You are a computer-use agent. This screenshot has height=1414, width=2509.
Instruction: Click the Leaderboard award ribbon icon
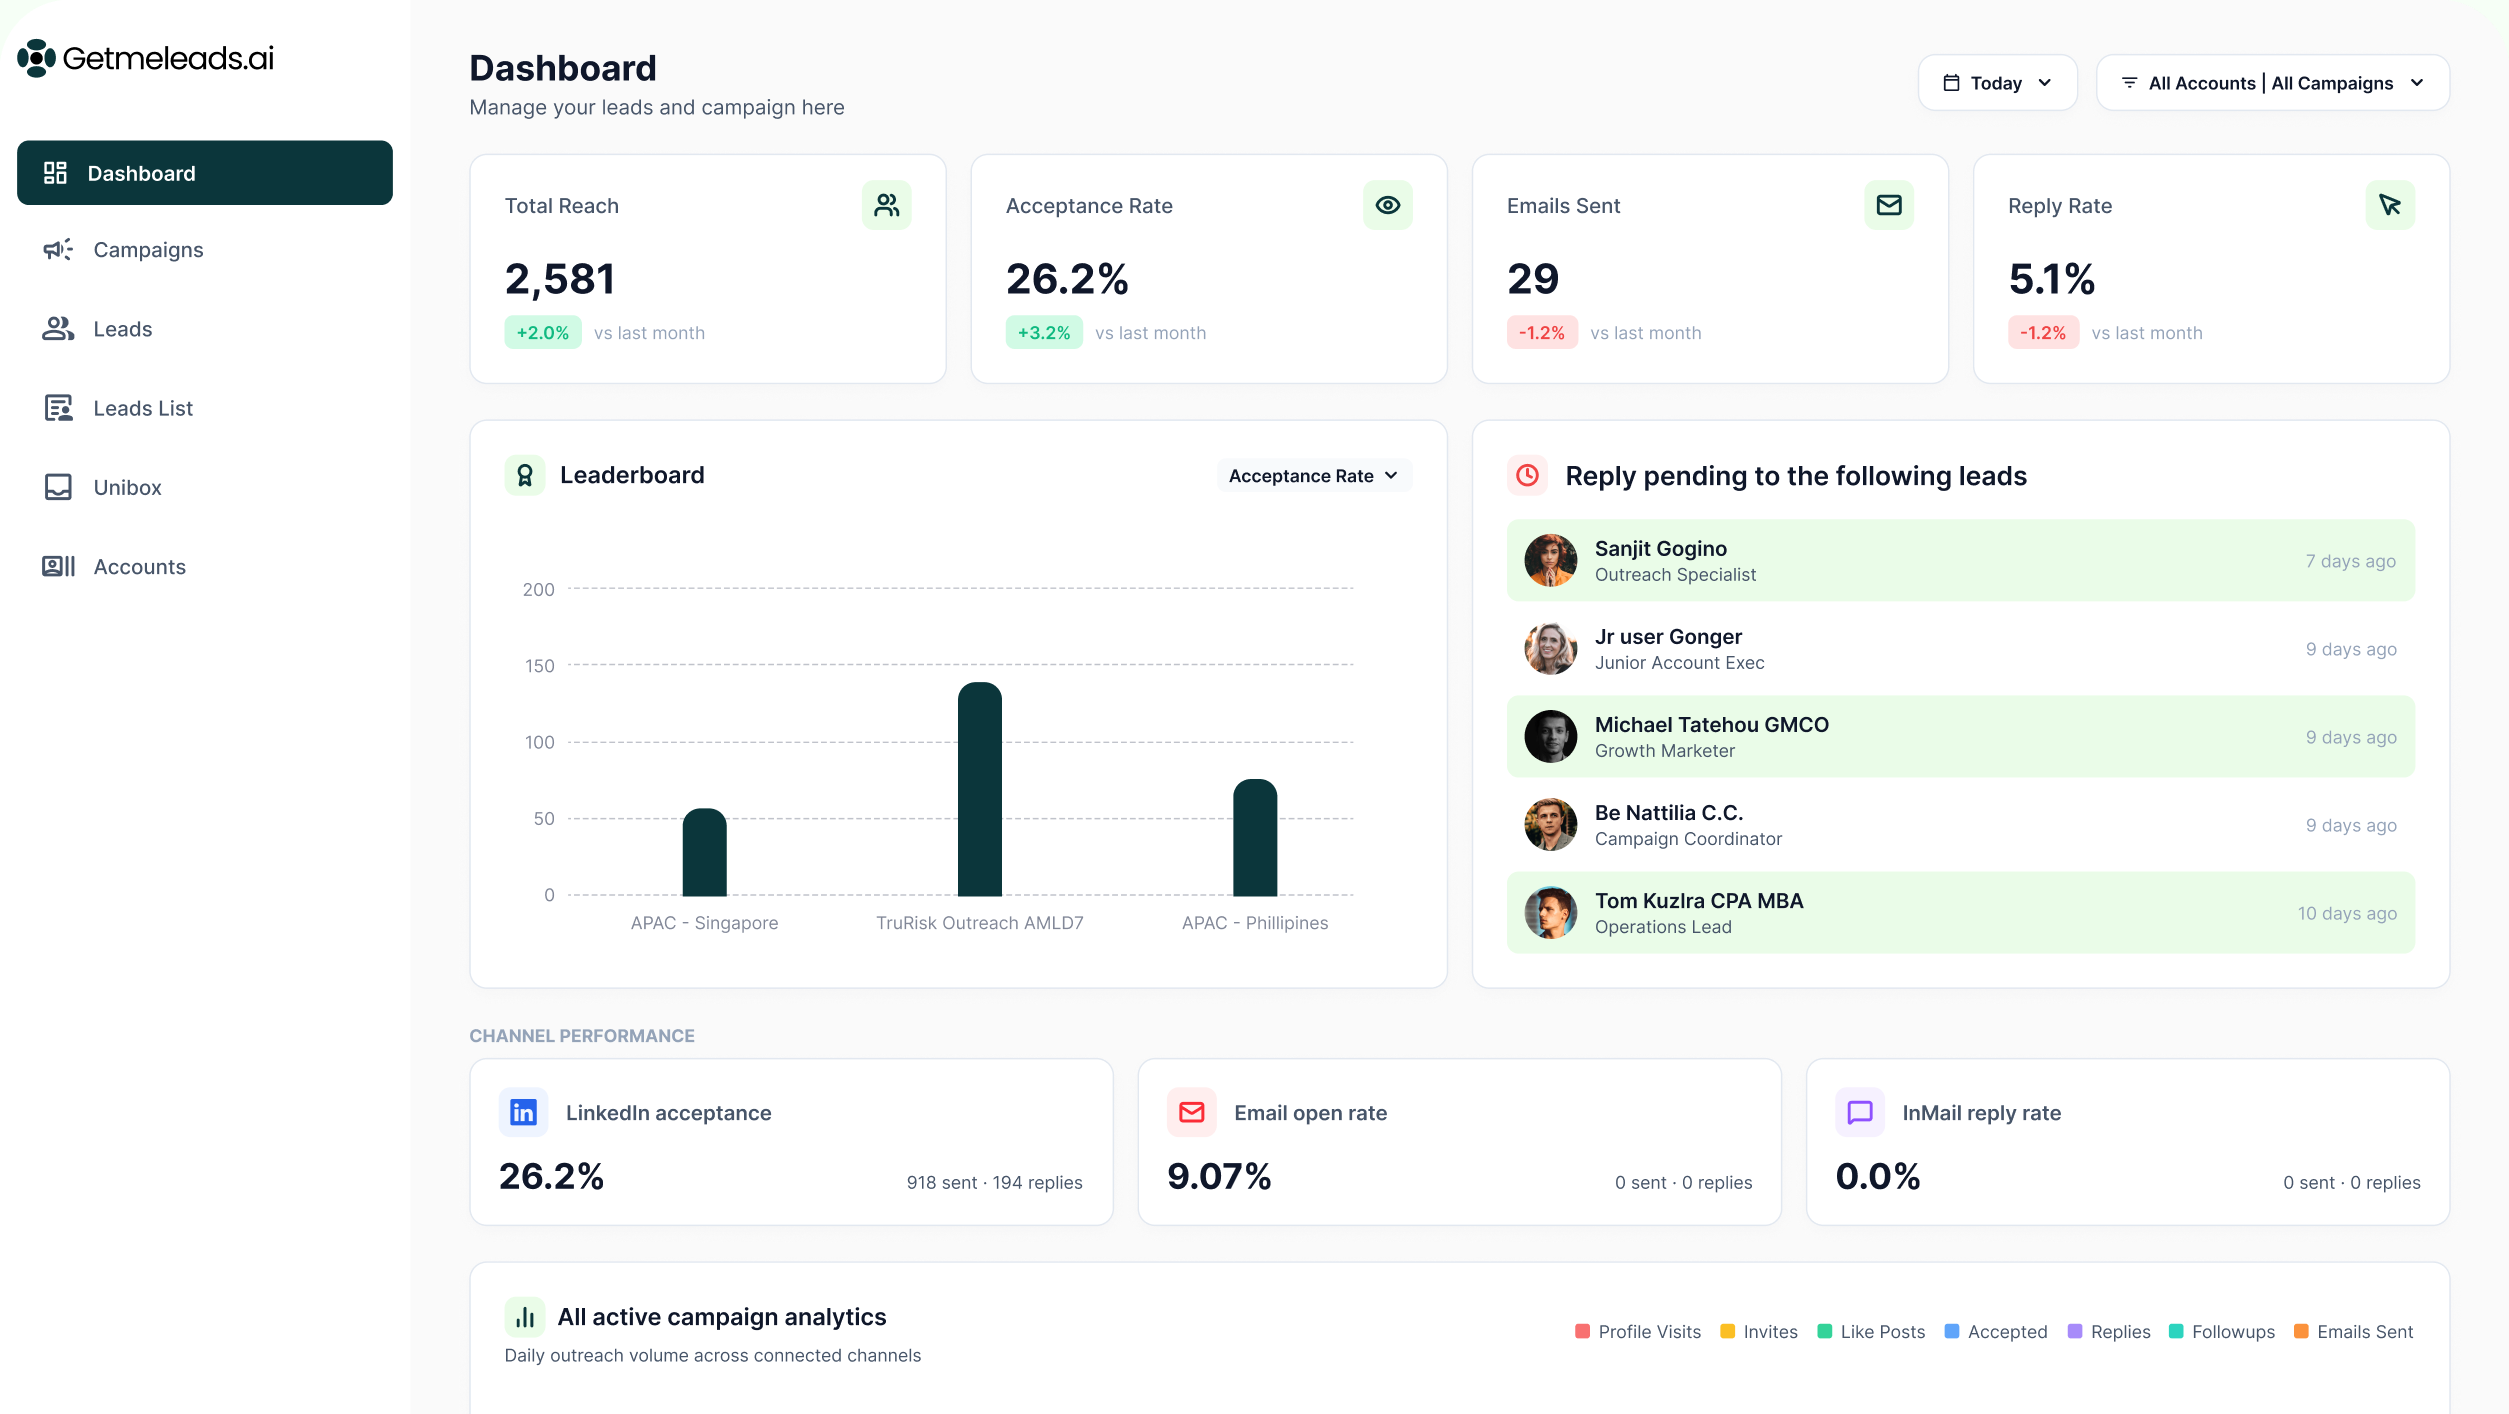(x=525, y=475)
